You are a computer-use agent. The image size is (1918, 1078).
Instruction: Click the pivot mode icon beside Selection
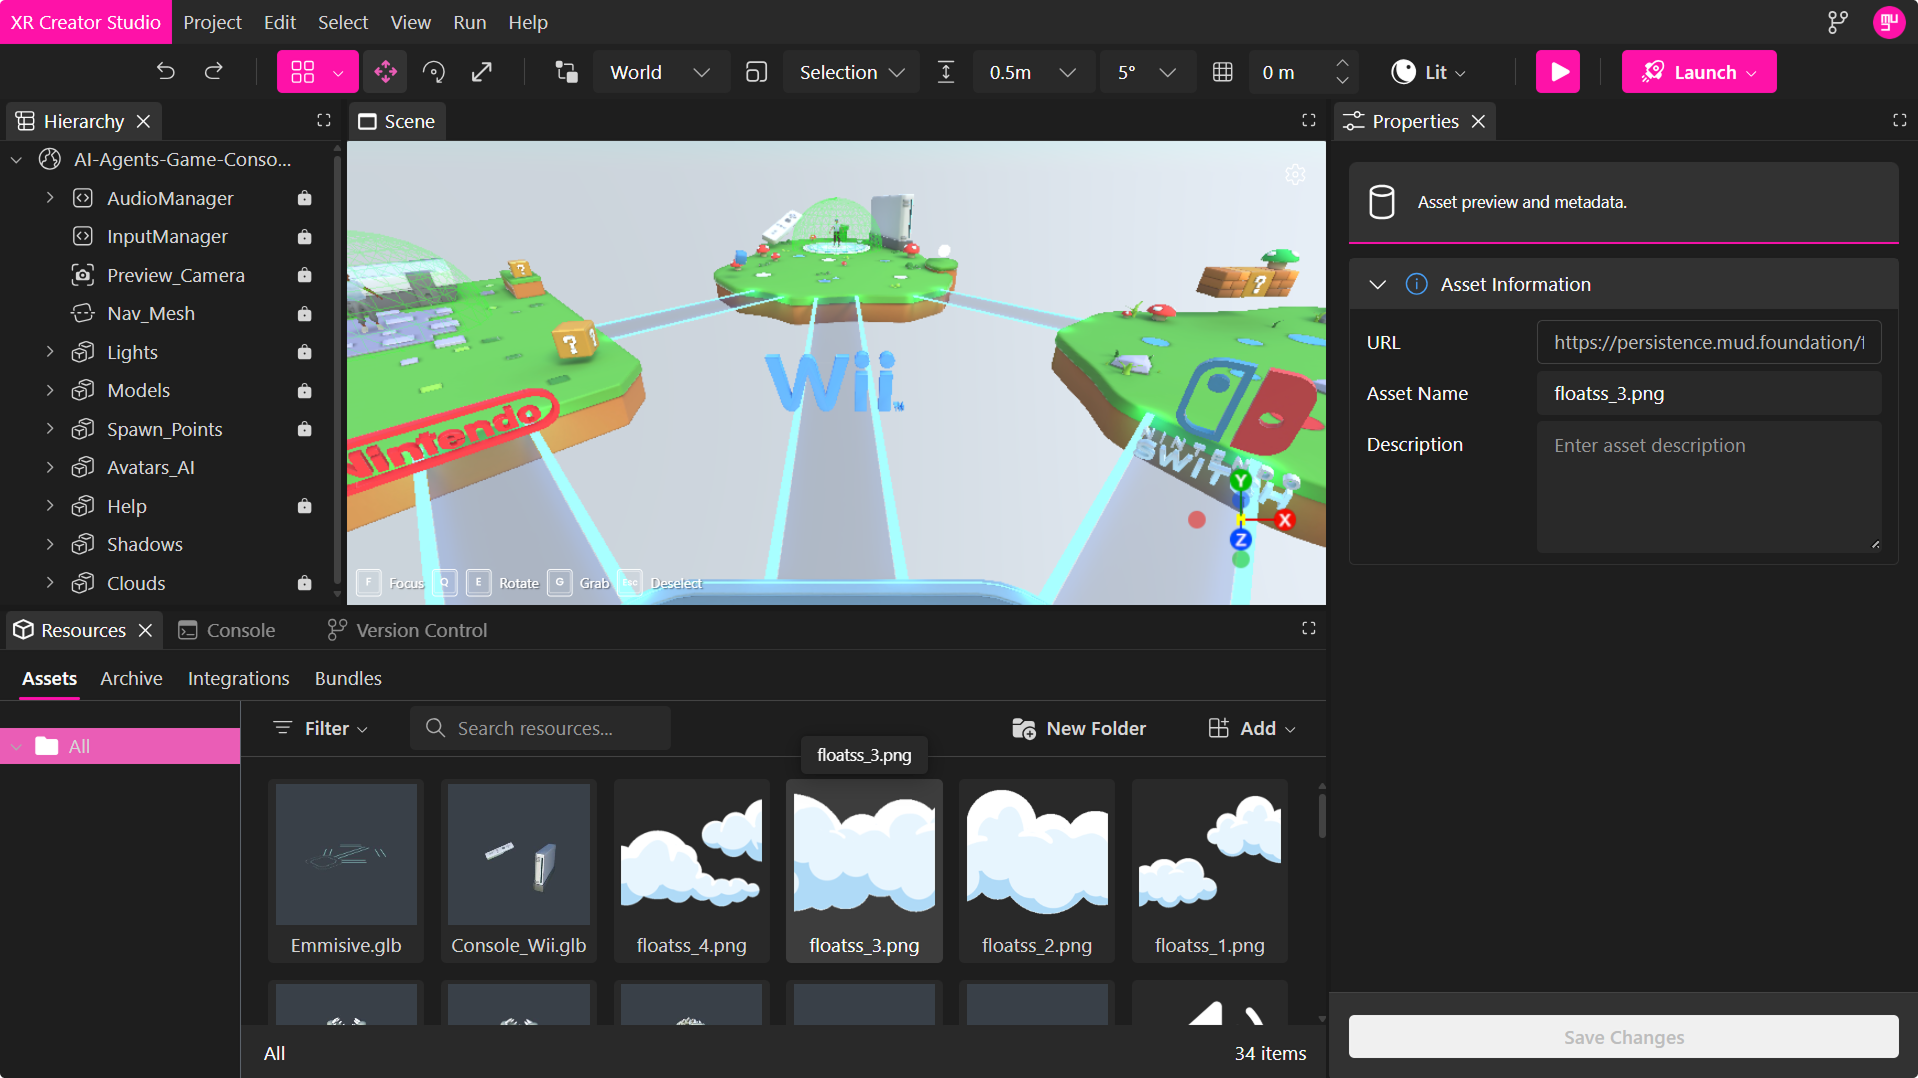tap(757, 72)
